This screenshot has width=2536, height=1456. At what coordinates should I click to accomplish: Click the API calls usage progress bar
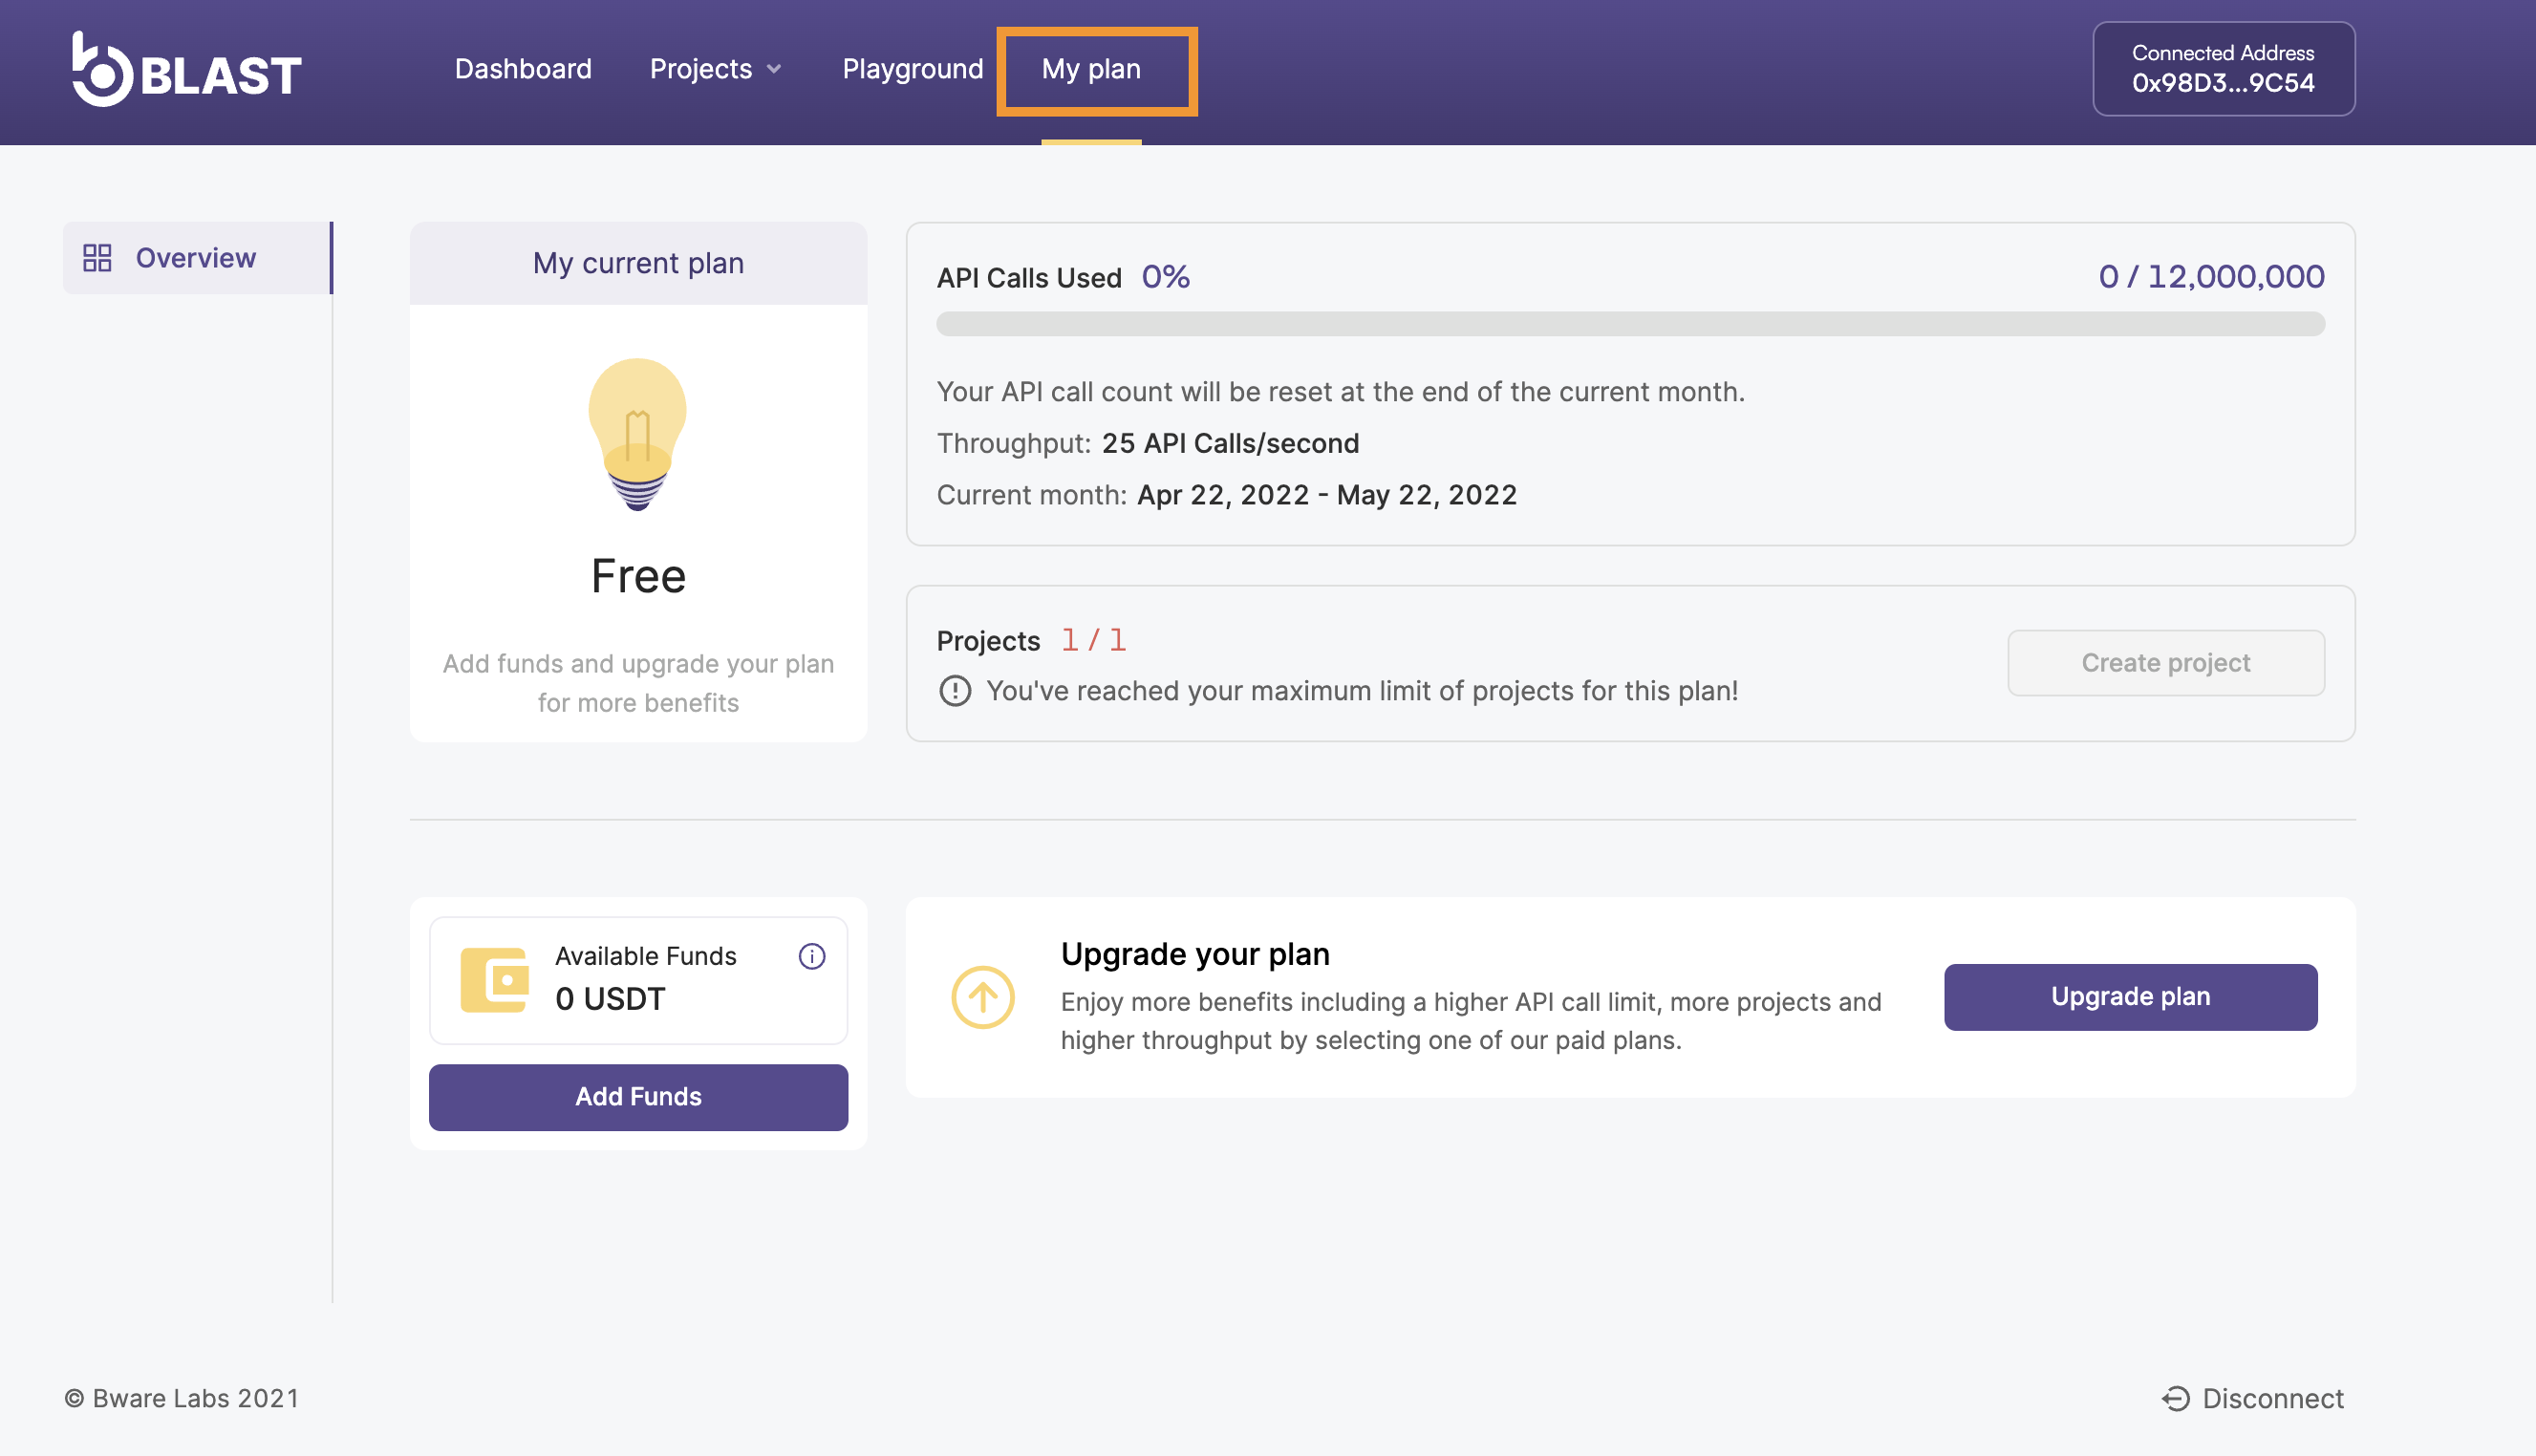[1630, 324]
